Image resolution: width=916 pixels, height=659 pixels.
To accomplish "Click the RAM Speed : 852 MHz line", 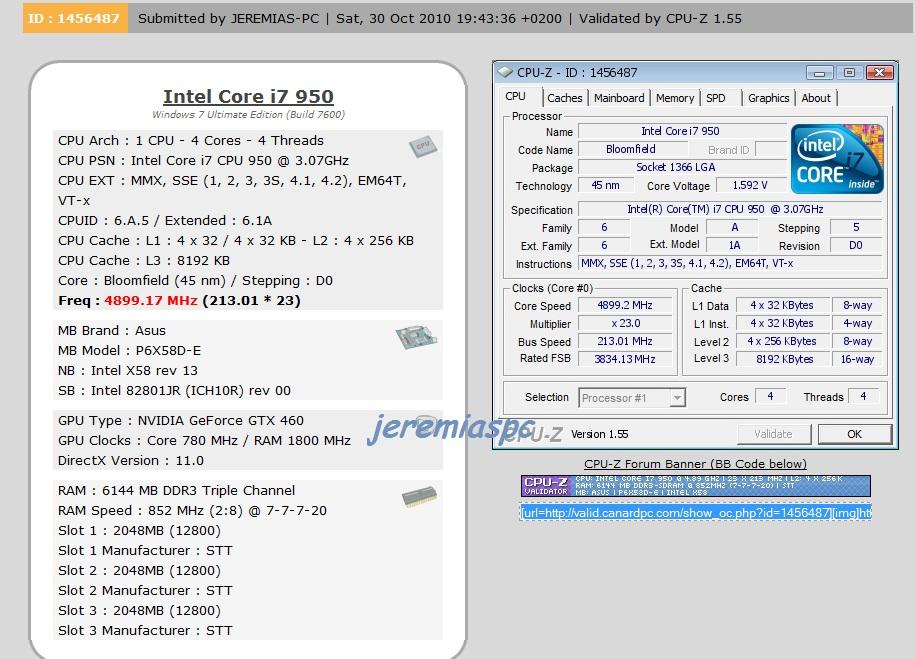I will pos(192,511).
